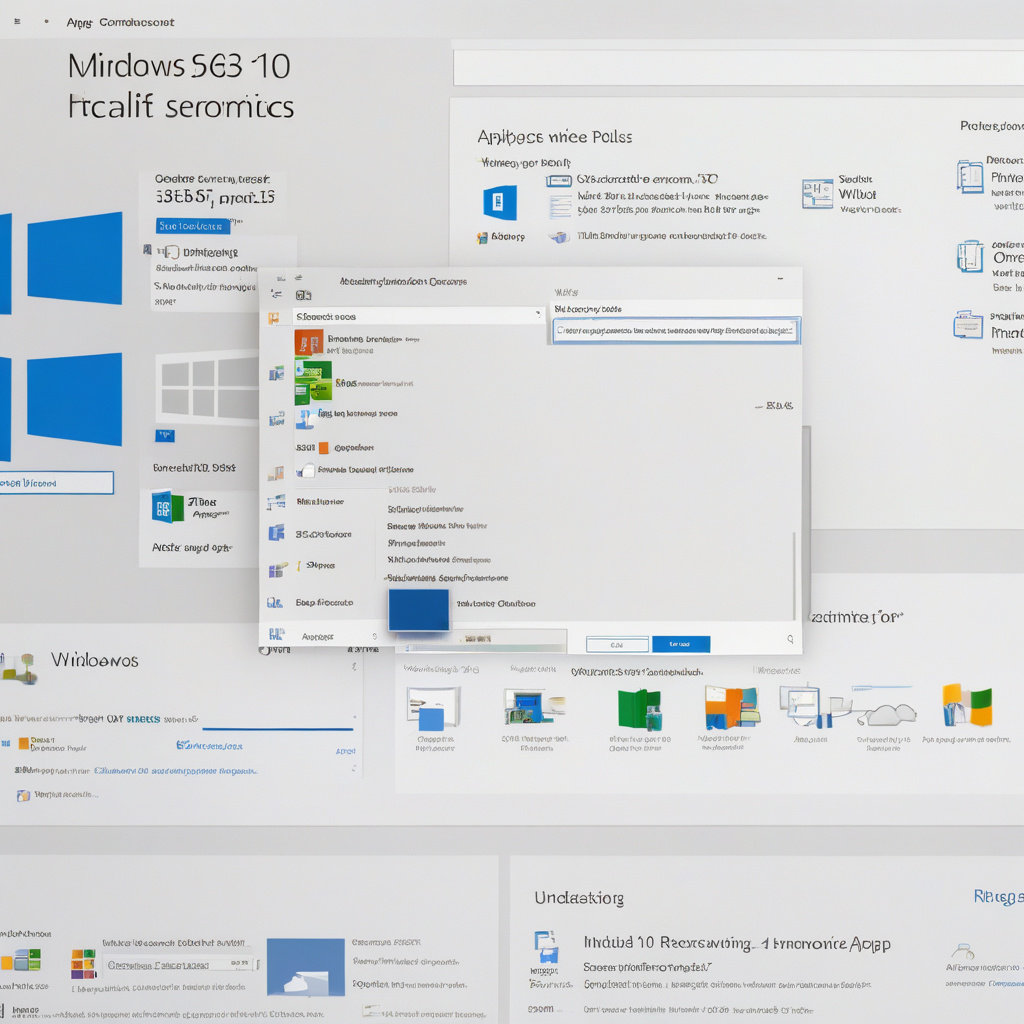This screenshot has width=1024, height=1024.
Task: Click the document icon beside 'Onre'
Action: point(970,256)
